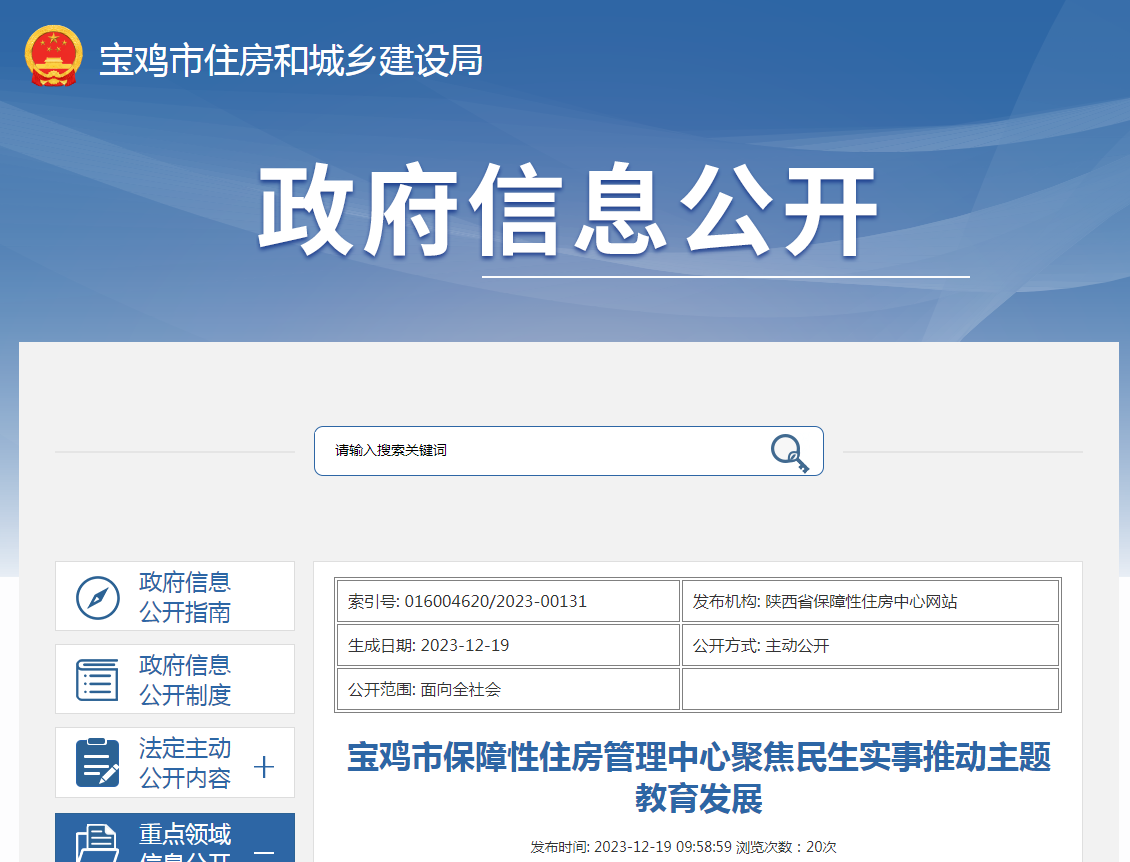
Task: Click the magnifier search icon
Action: [x=789, y=452]
